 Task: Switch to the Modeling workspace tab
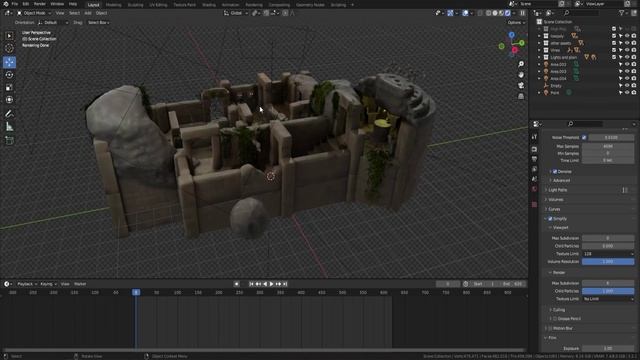(x=113, y=5)
